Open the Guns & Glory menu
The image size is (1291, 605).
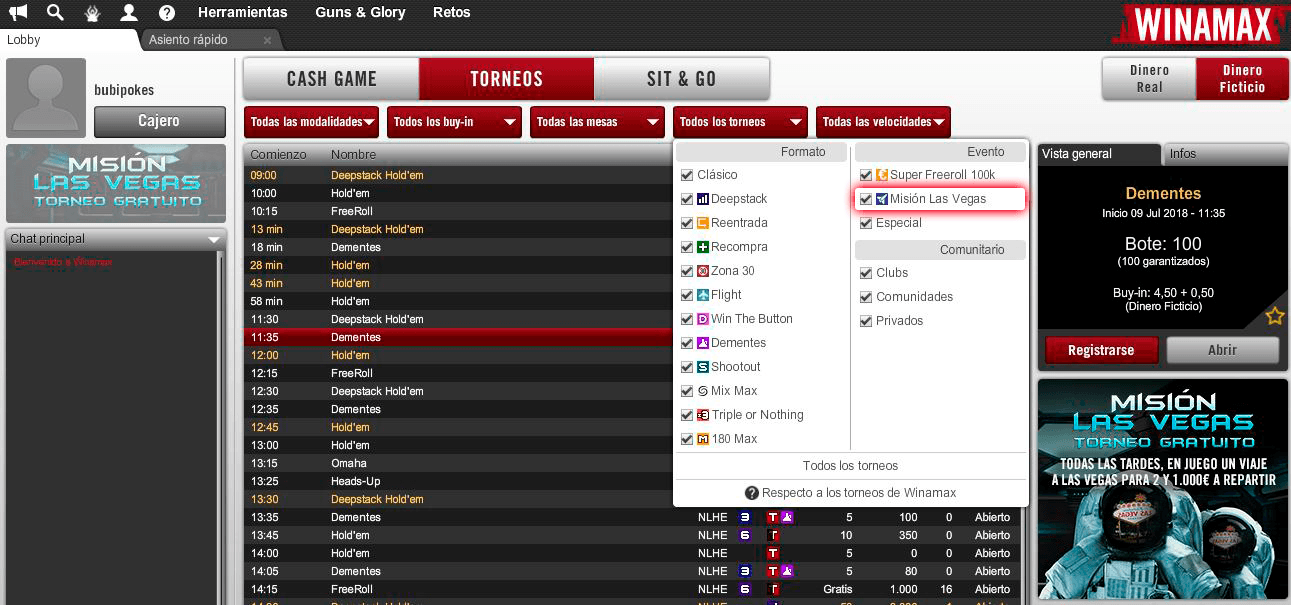360,13
